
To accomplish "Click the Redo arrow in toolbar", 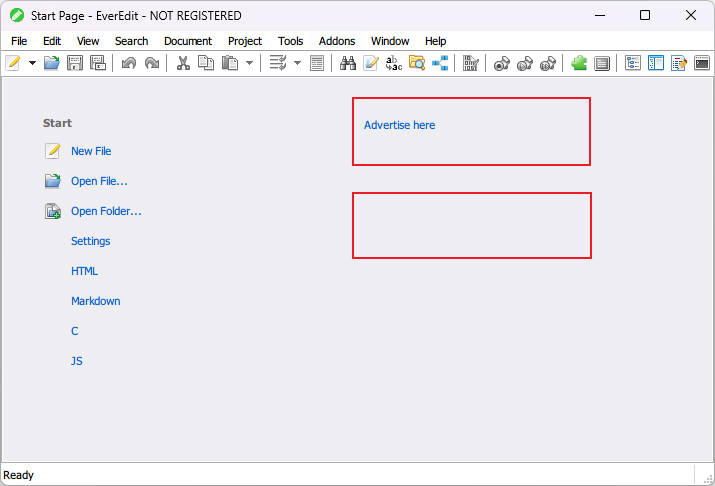I will [x=152, y=63].
